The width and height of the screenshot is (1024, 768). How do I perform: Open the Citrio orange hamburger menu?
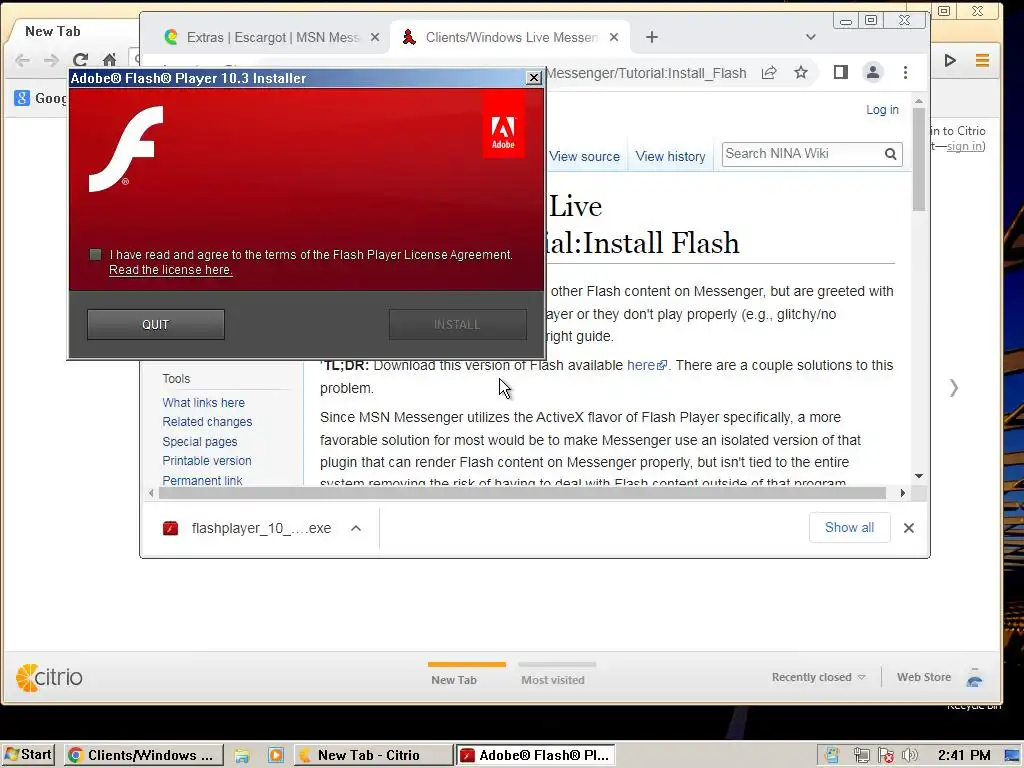[982, 61]
